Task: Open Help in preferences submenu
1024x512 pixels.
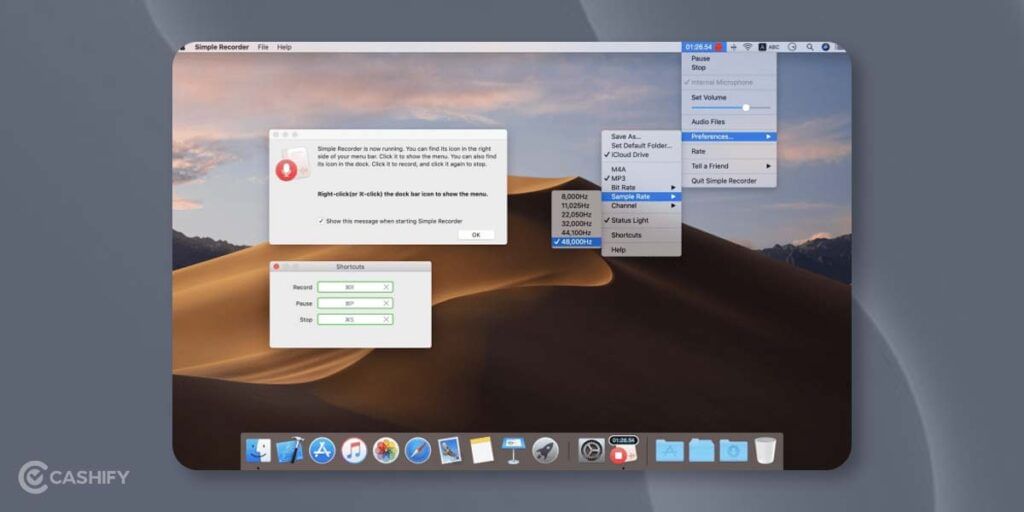Action: pos(641,250)
